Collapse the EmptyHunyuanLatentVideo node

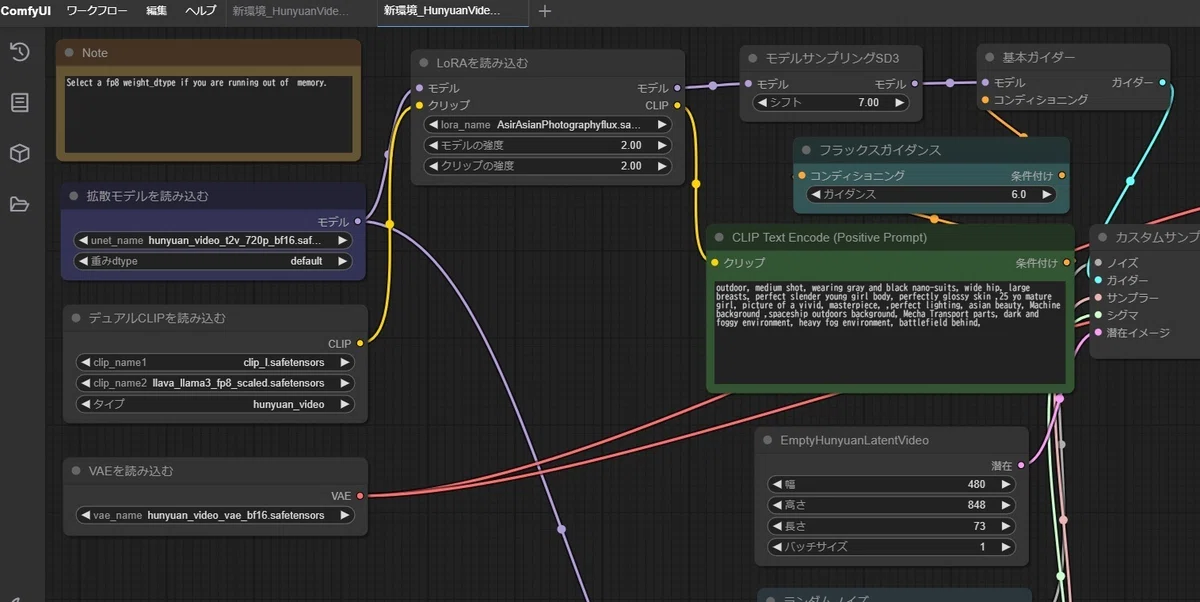pyautogui.click(x=768, y=440)
